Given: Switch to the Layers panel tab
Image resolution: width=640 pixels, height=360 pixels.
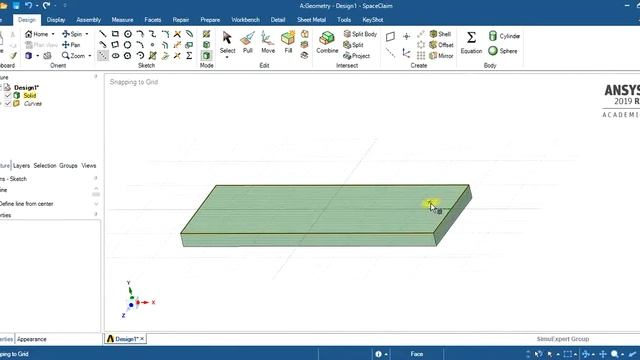Looking at the screenshot, I should click(x=21, y=166).
